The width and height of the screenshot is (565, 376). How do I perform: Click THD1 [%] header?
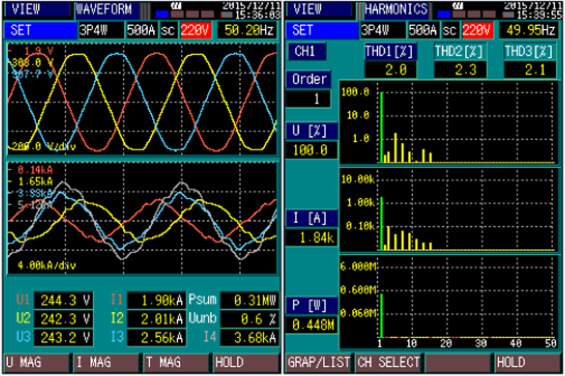(390, 52)
